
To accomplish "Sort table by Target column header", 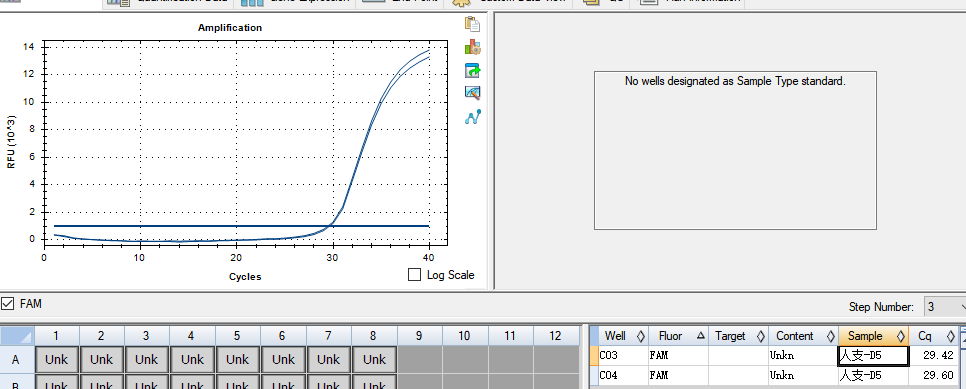I will [738, 336].
